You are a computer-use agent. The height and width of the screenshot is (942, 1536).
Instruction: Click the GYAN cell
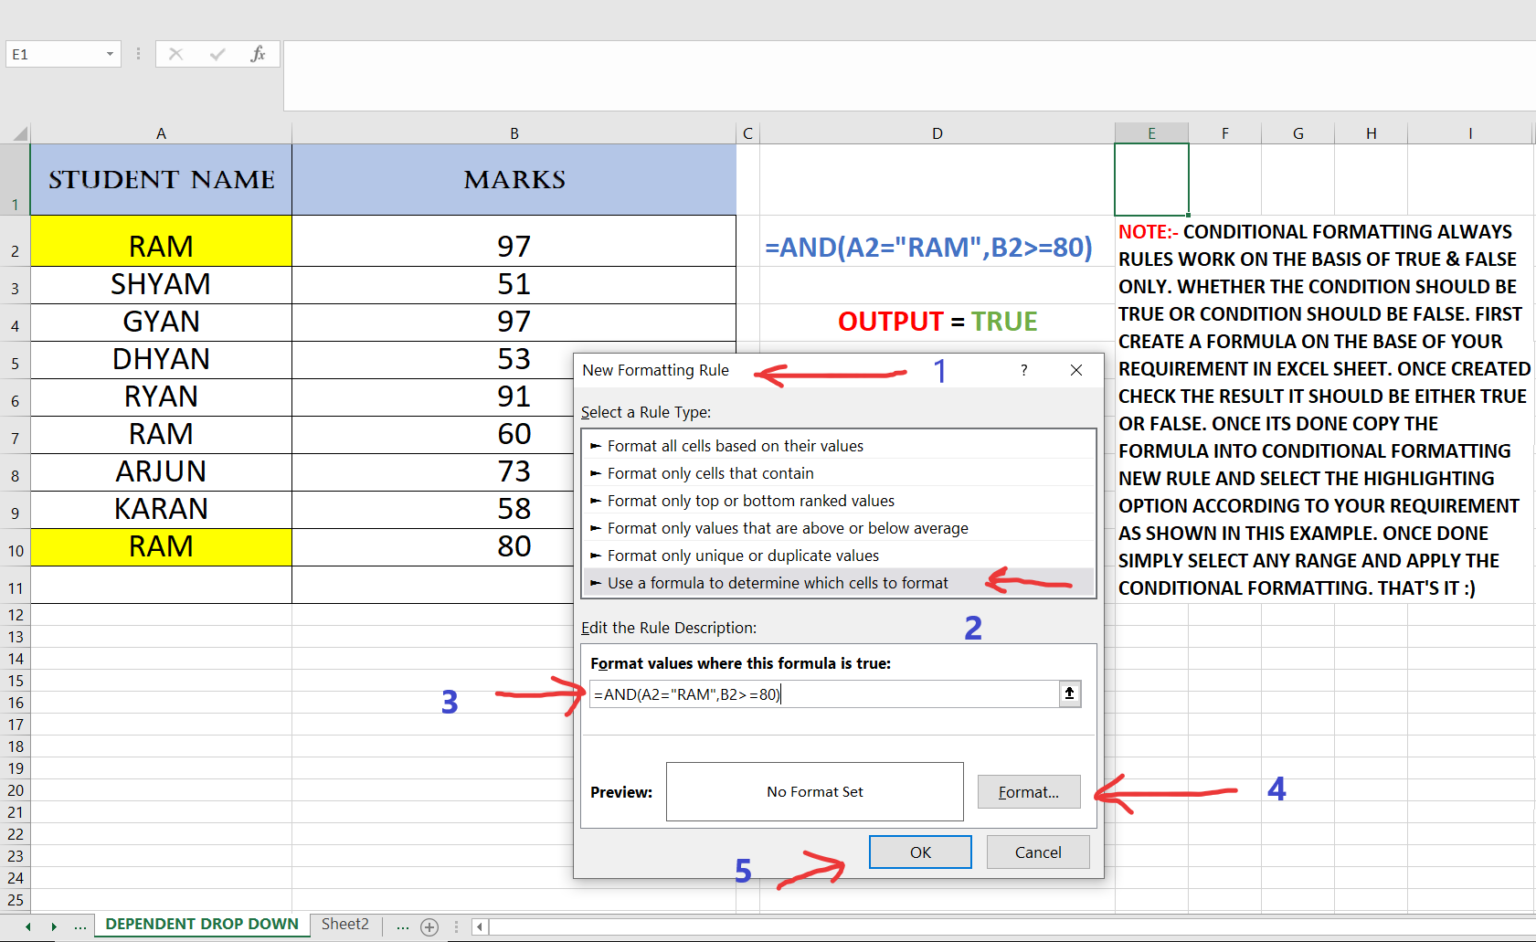[x=161, y=322]
